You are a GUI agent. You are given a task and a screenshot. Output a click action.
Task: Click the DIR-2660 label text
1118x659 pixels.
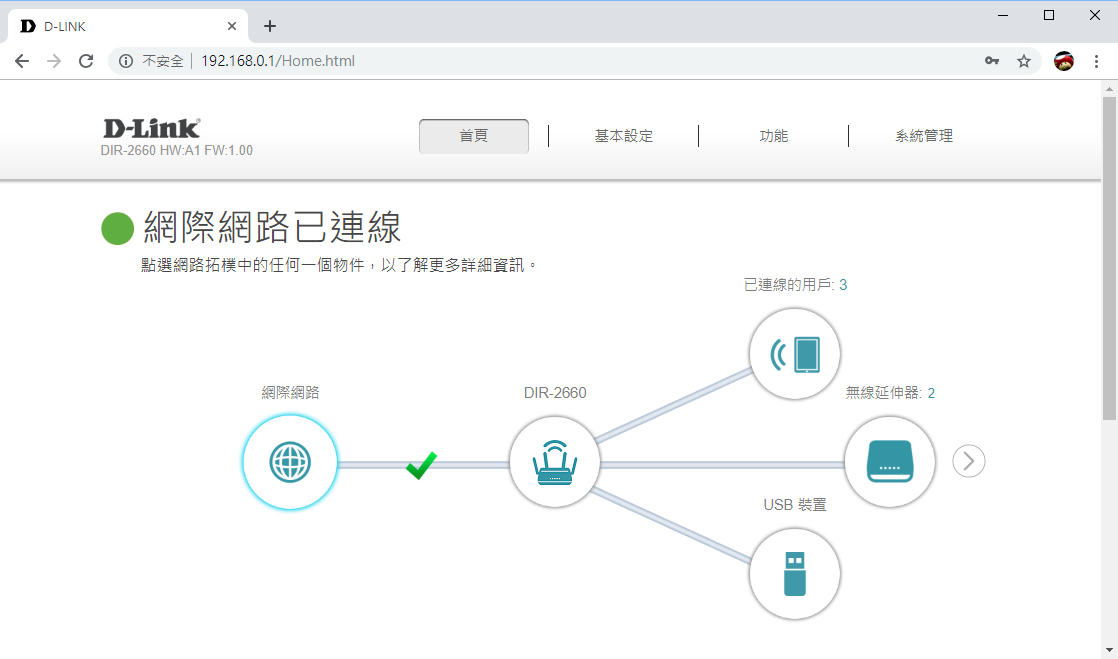click(x=555, y=393)
